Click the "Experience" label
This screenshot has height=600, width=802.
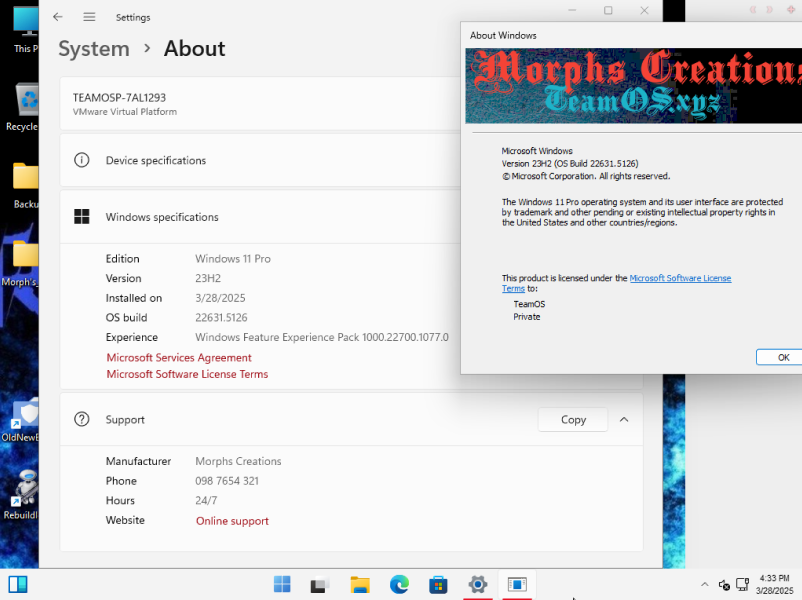(x=131, y=337)
